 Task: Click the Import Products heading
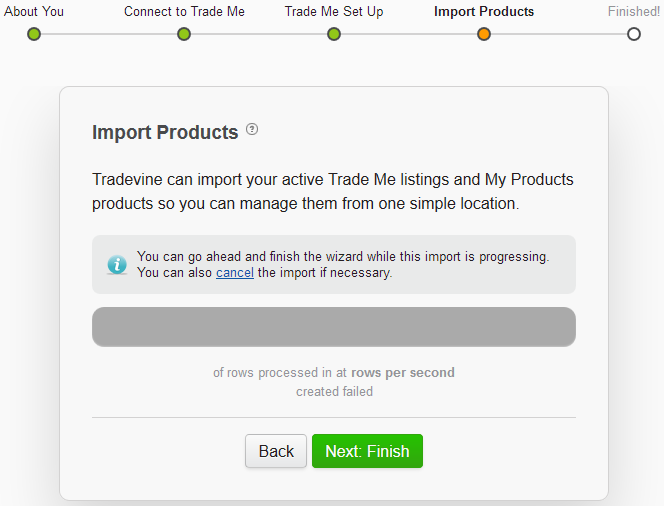165,133
